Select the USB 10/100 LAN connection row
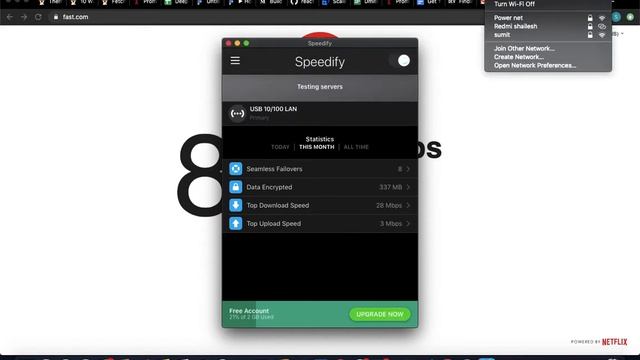640x360 pixels. click(320, 113)
